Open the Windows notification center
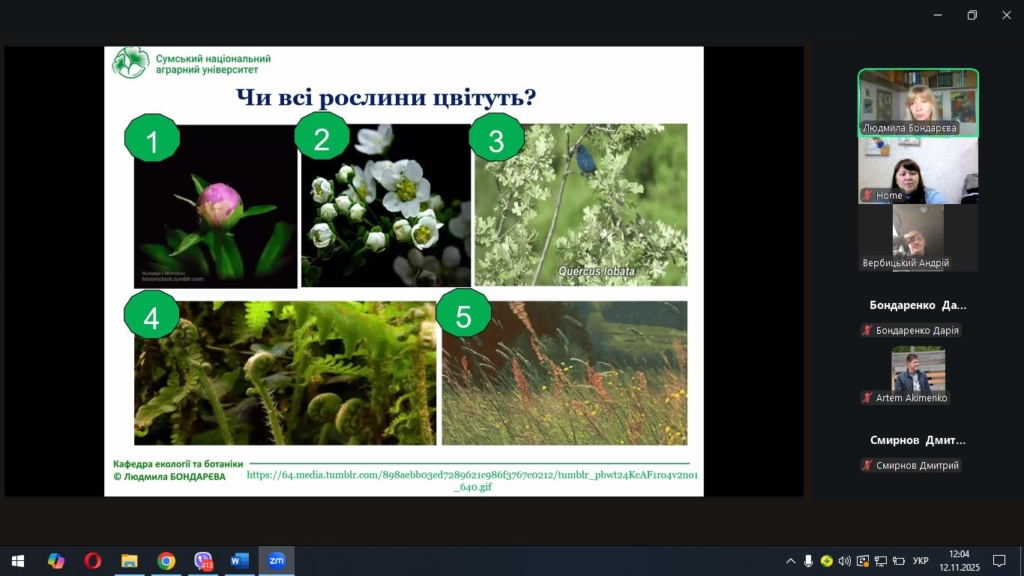This screenshot has height=576, width=1024. pos(998,561)
